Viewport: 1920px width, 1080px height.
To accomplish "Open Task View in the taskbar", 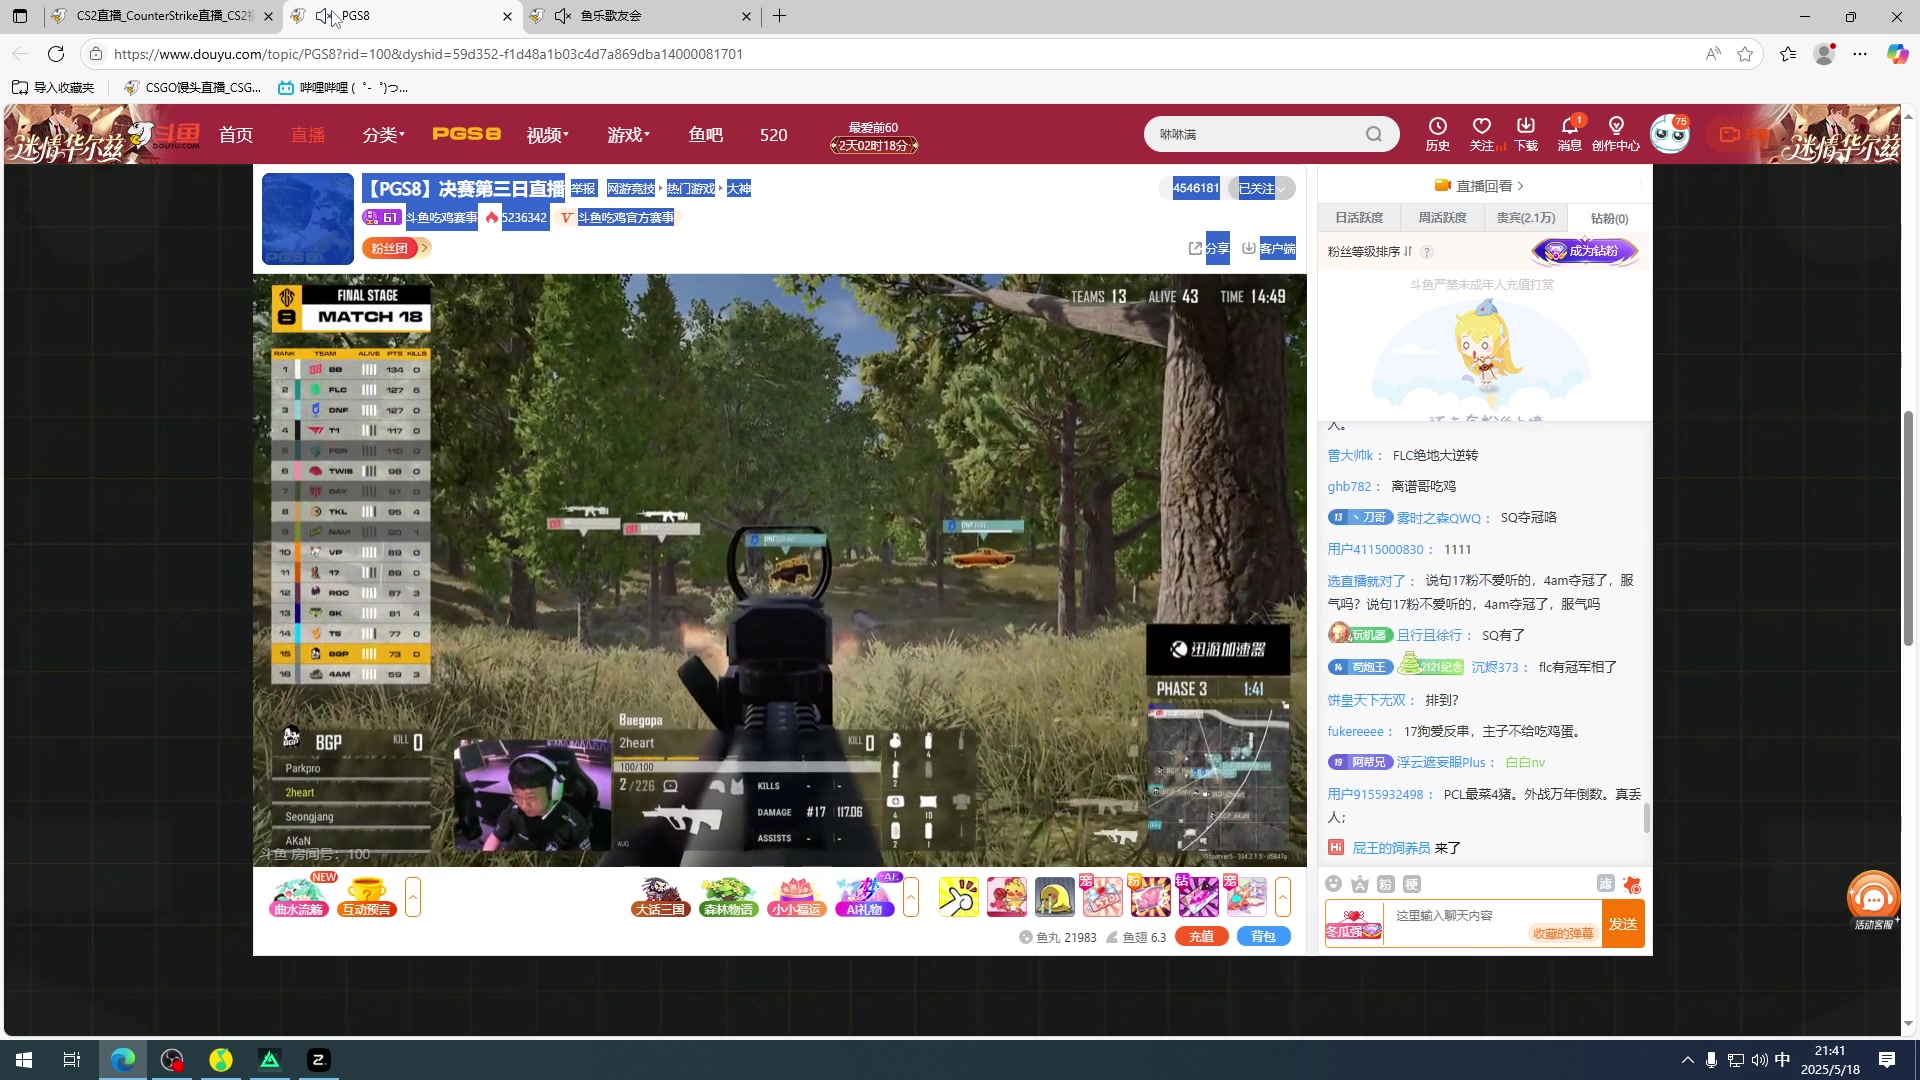I will click(x=72, y=1060).
